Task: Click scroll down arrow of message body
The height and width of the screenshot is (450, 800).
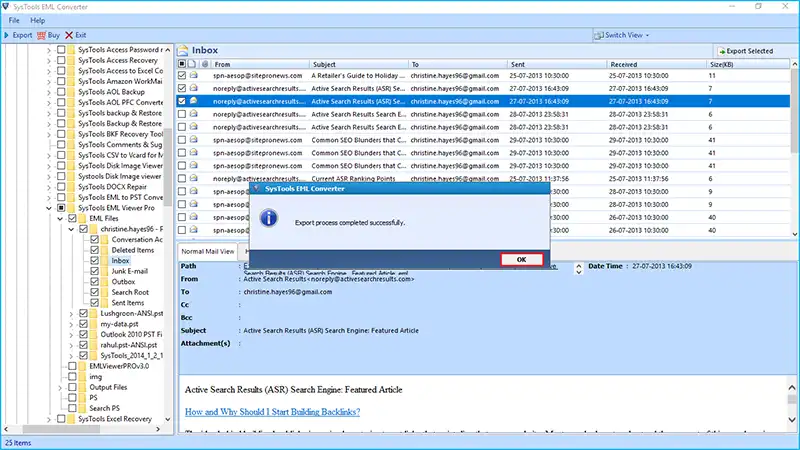Action: click(792, 420)
